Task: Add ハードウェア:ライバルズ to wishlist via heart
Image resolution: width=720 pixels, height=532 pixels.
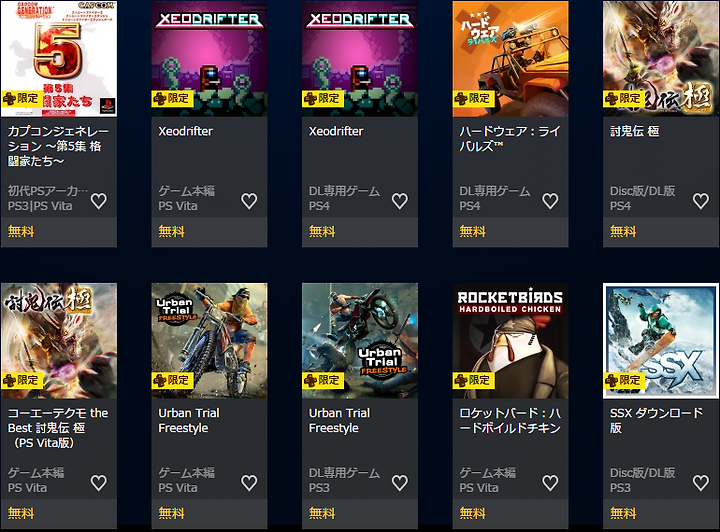Action: [x=551, y=201]
